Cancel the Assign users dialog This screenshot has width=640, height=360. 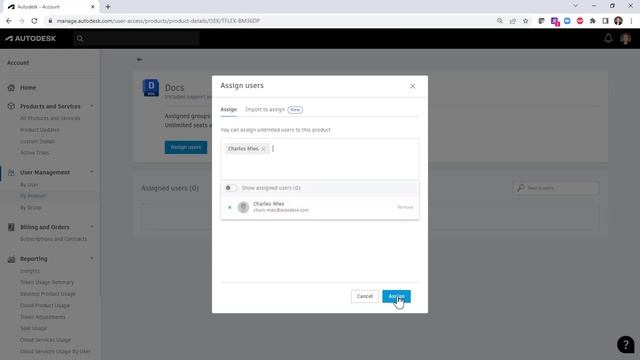click(x=364, y=296)
